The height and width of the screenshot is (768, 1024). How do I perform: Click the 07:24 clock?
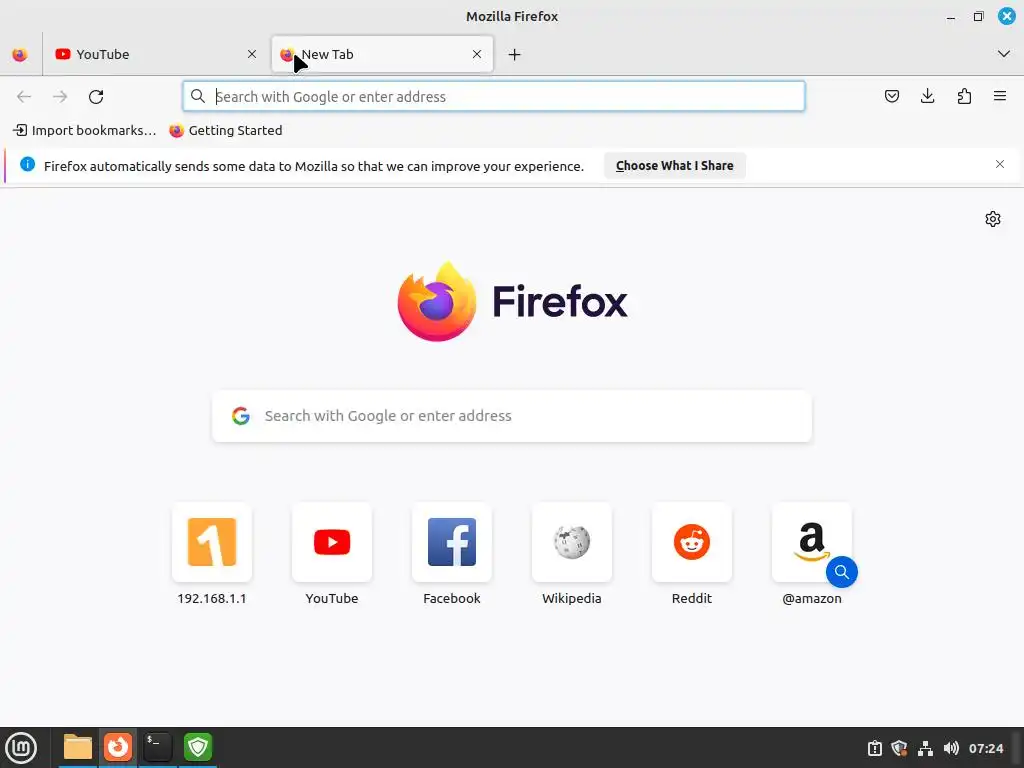pyautogui.click(x=986, y=748)
